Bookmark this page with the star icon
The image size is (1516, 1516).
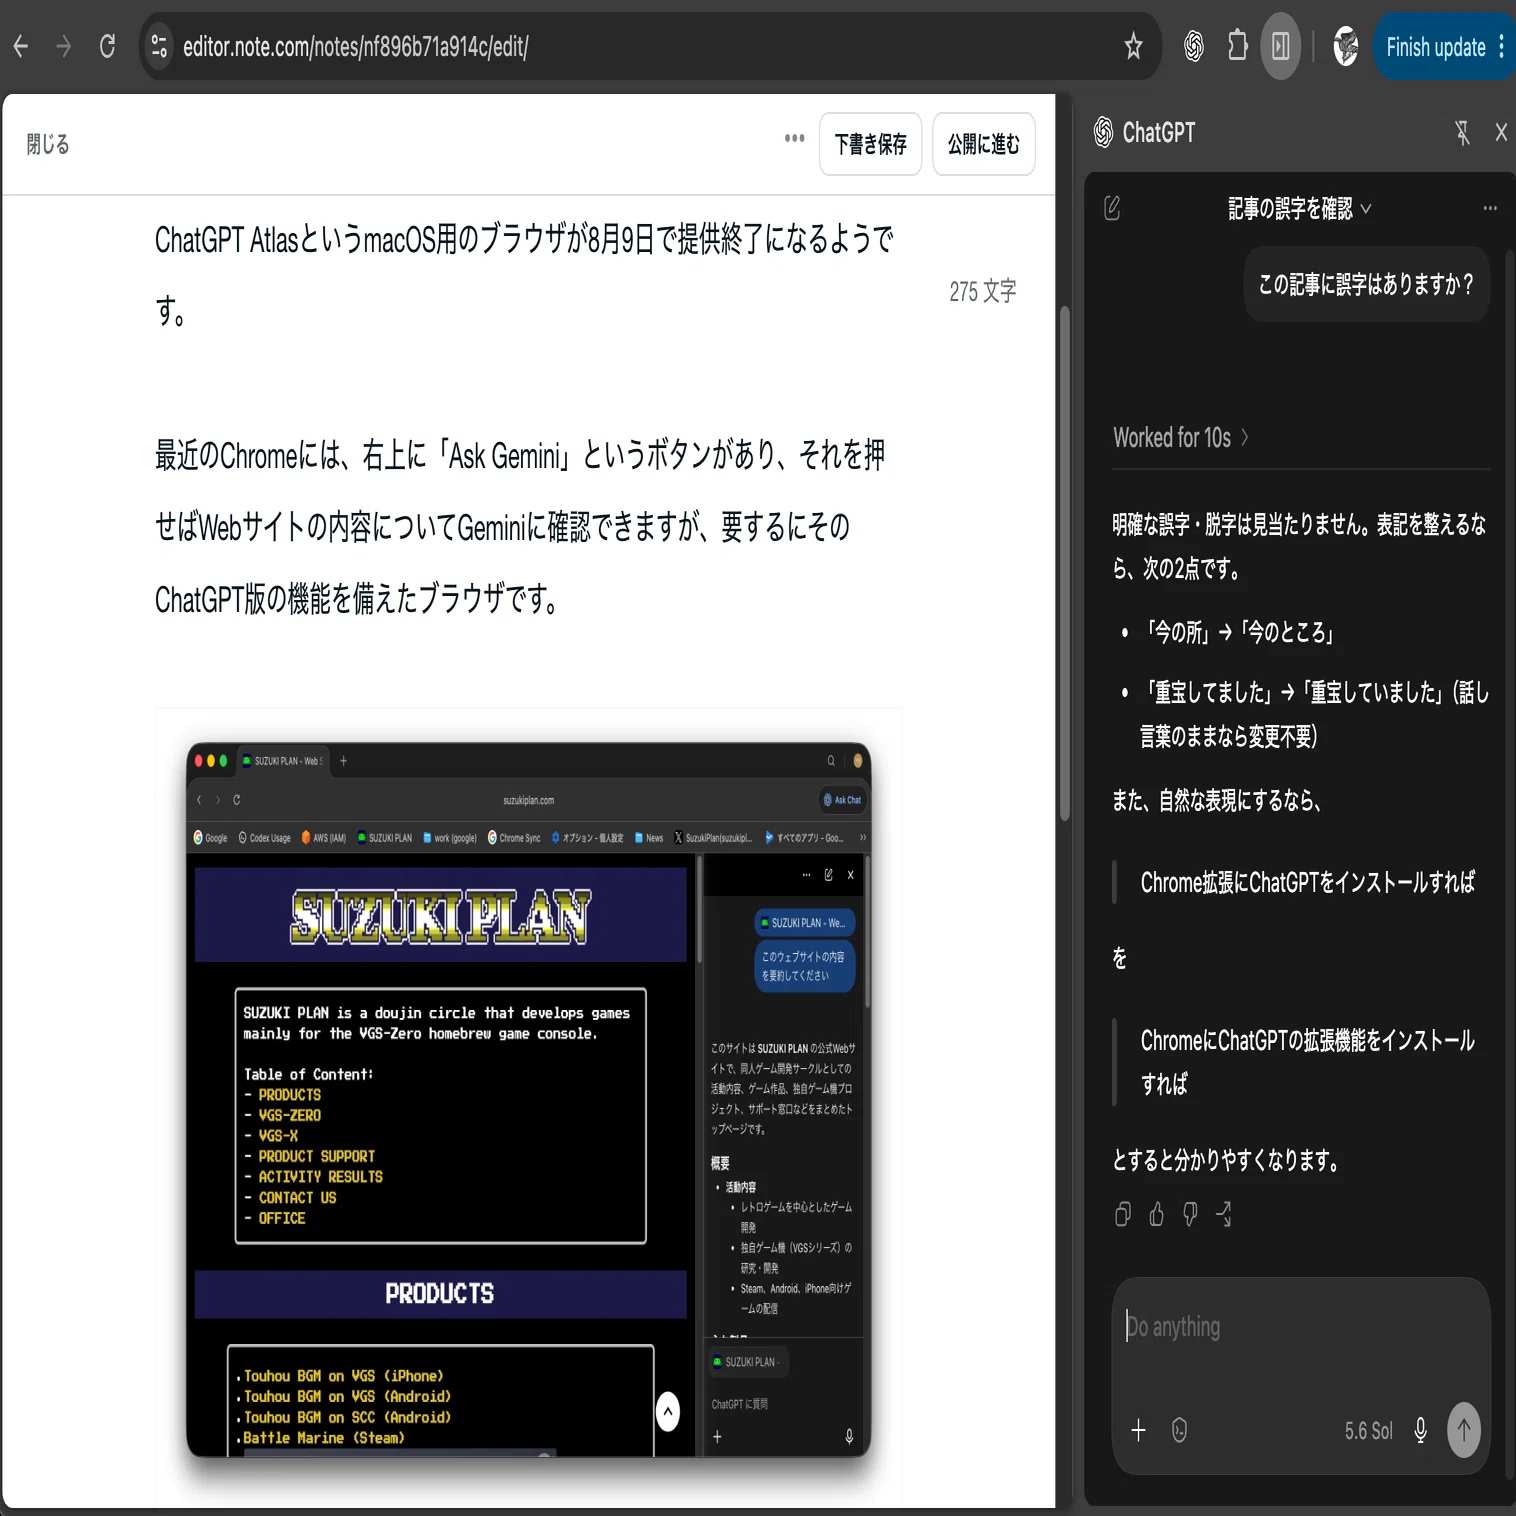click(1133, 46)
